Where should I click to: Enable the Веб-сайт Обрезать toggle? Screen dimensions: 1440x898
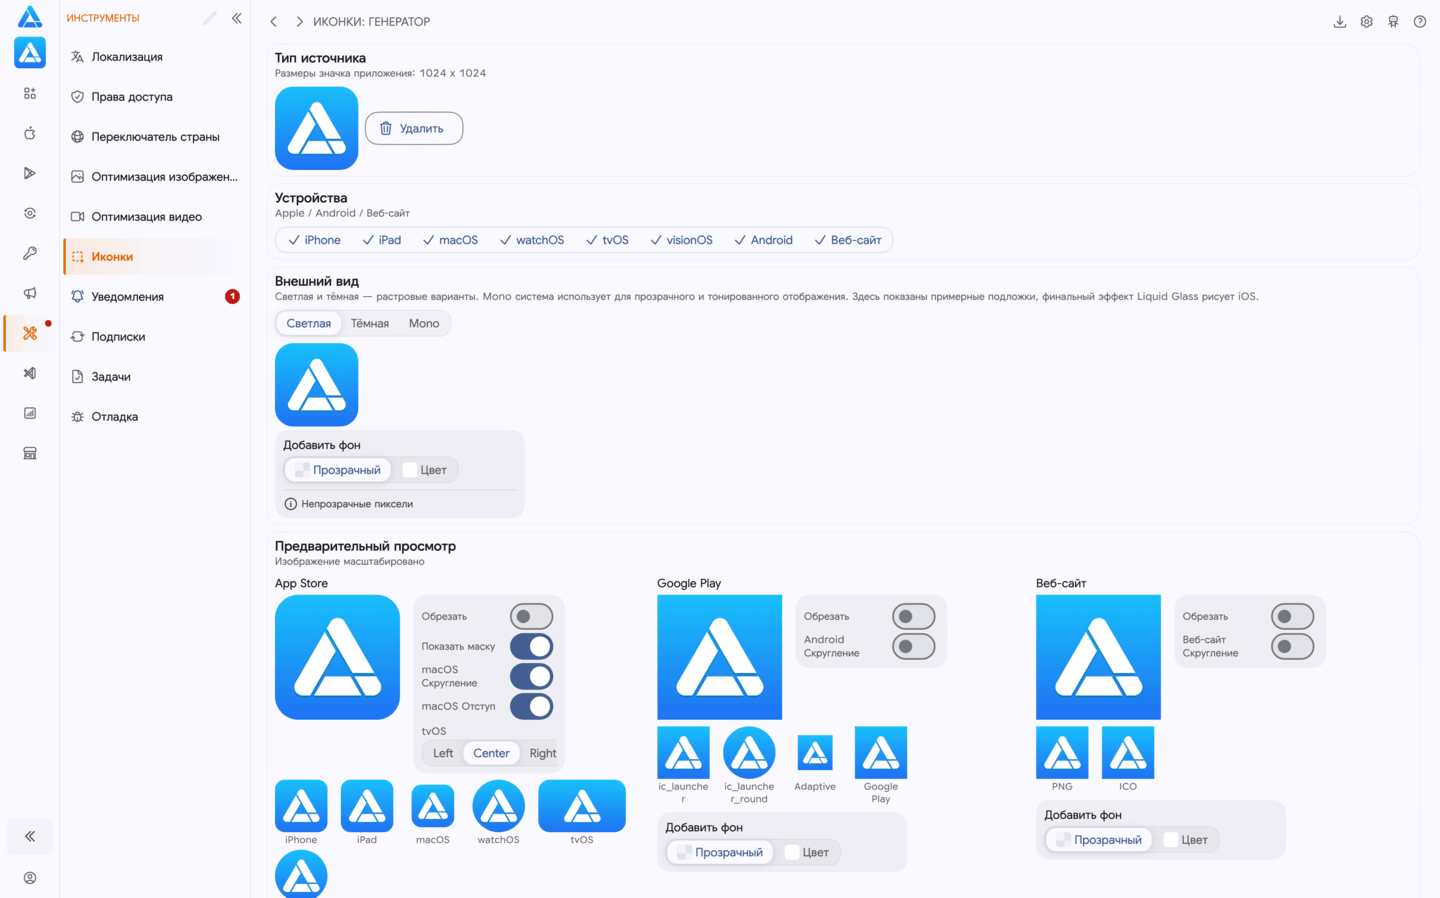(1292, 616)
